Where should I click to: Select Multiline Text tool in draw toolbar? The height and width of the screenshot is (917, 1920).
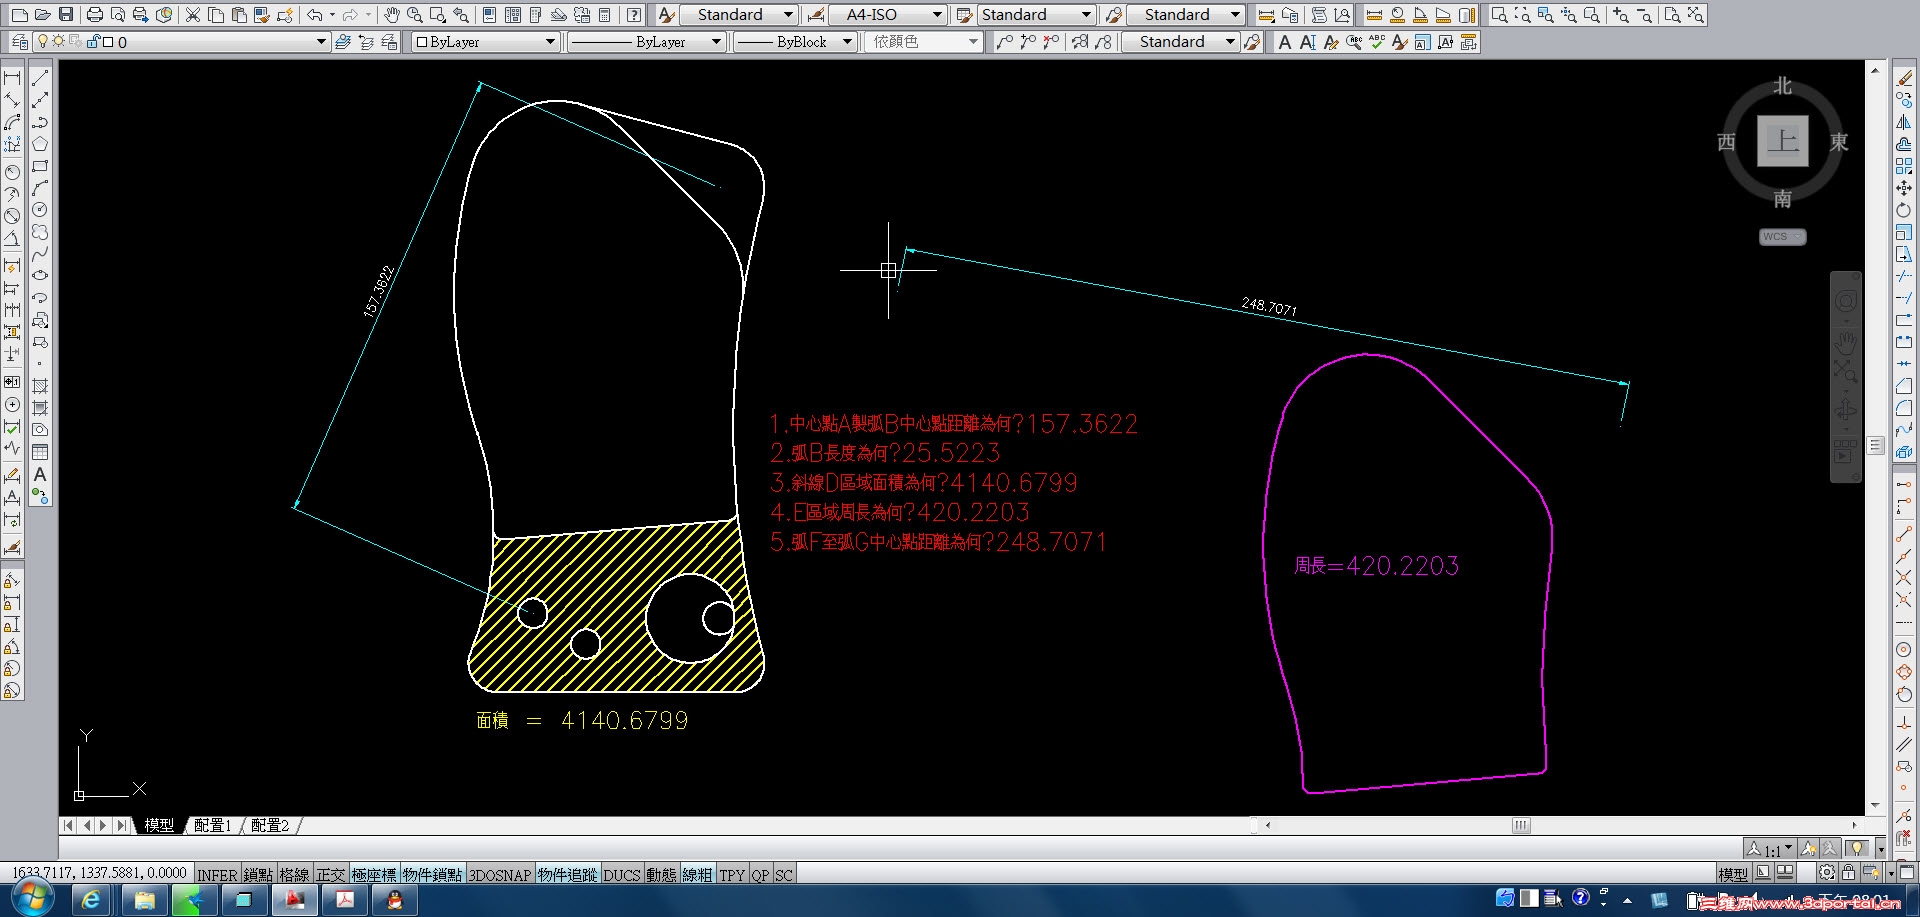[x=40, y=474]
